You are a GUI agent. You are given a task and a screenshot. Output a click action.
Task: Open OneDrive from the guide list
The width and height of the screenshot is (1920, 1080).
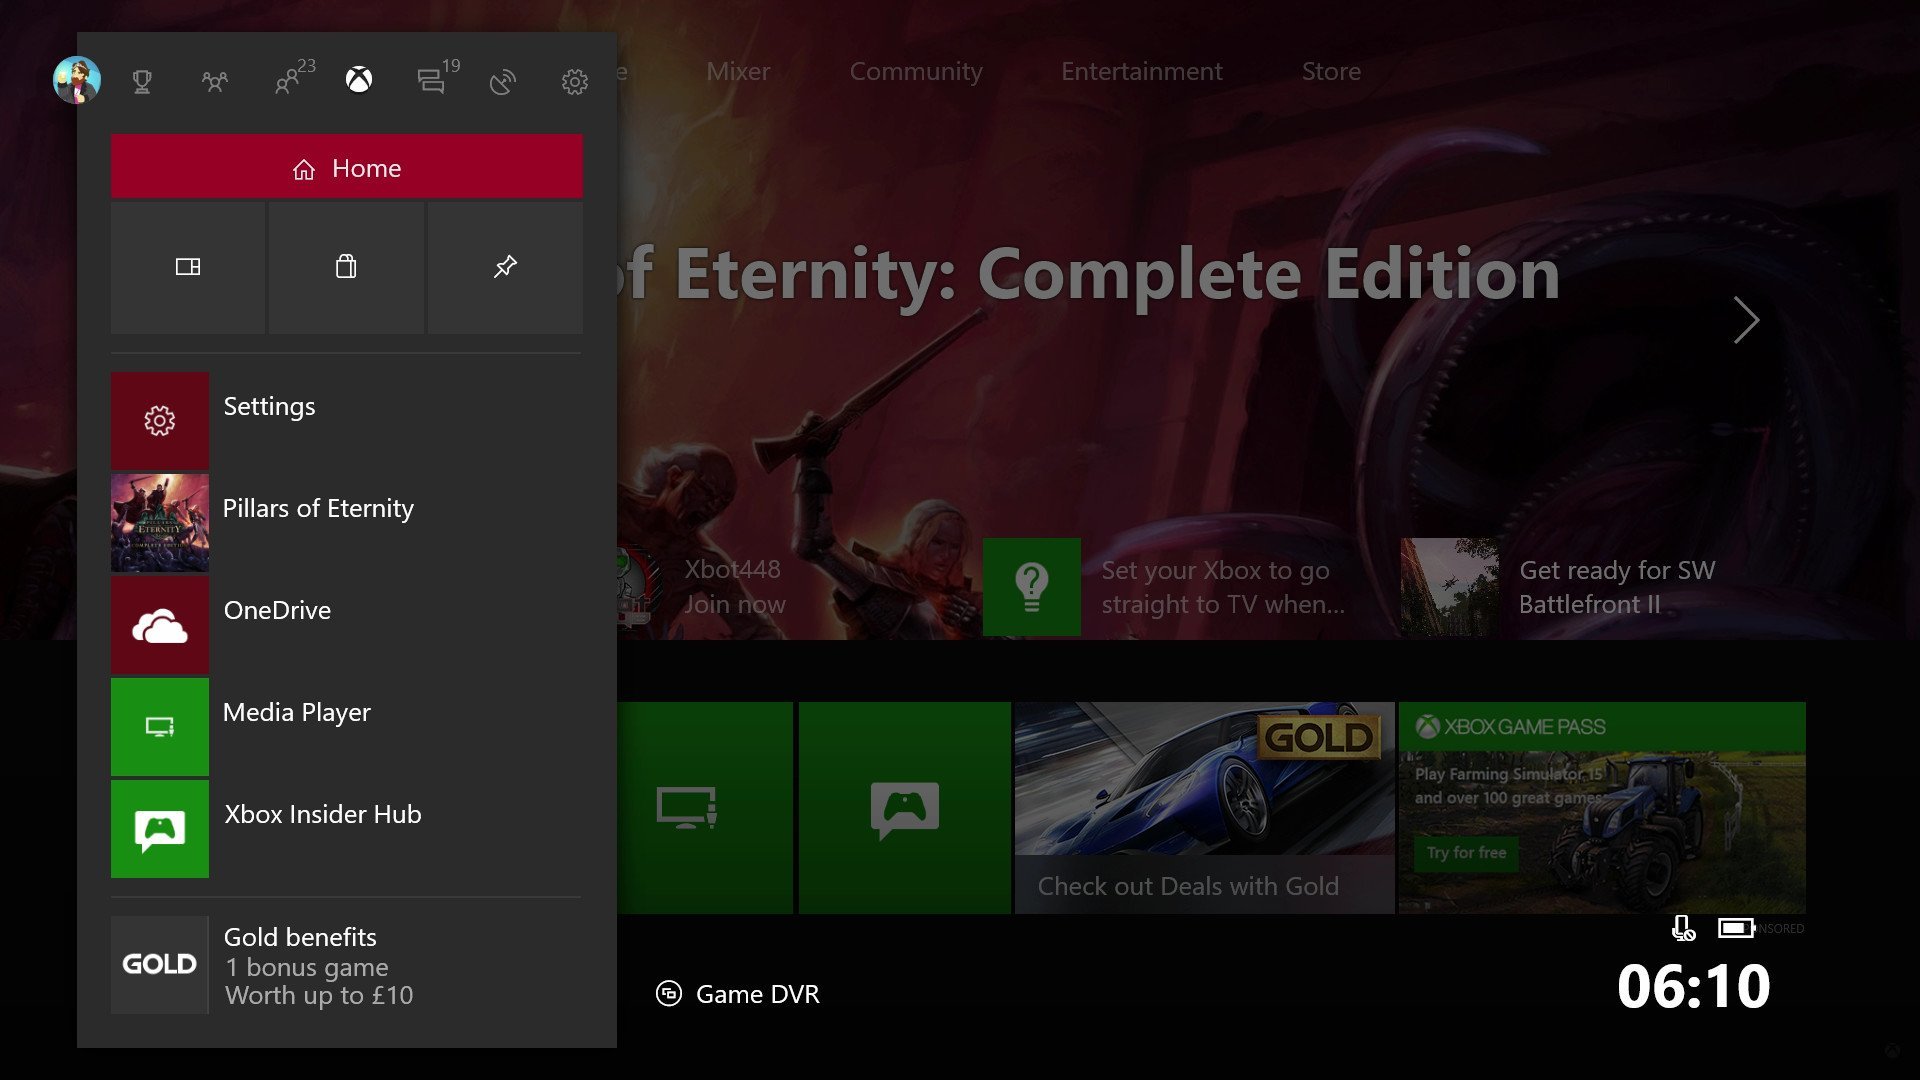tap(346, 625)
